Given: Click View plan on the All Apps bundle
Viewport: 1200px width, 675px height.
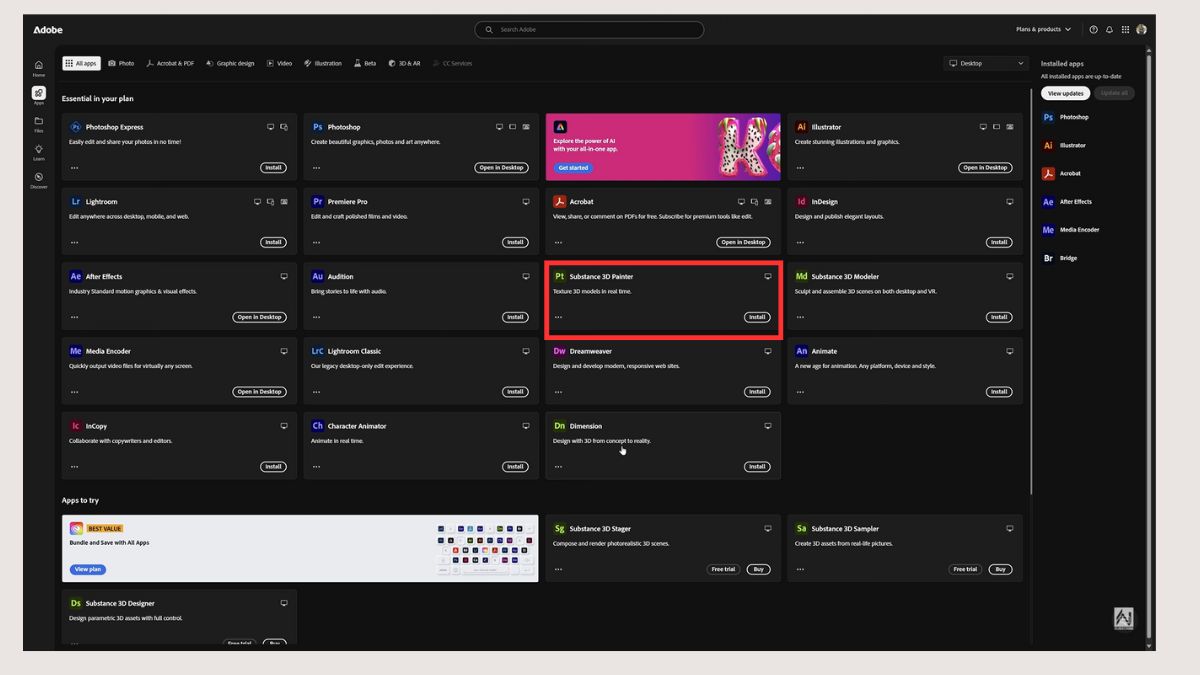Looking at the screenshot, I should click(x=87, y=569).
